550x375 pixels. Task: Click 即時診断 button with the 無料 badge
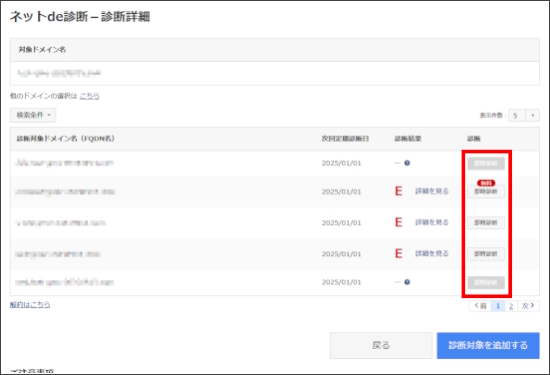[x=486, y=192]
